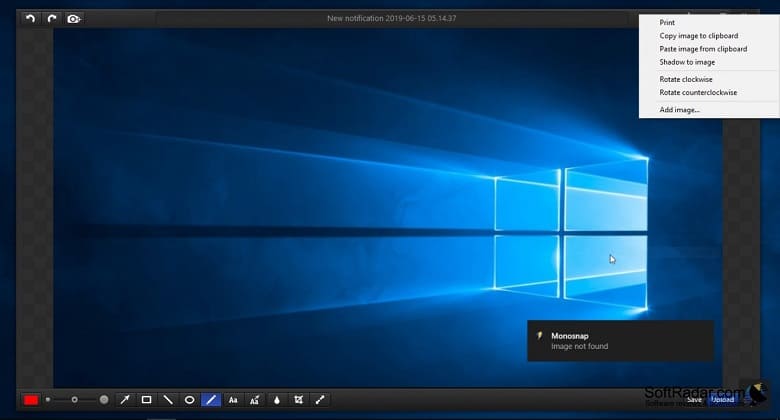Undo the last edit with the undo arrow

(30, 18)
